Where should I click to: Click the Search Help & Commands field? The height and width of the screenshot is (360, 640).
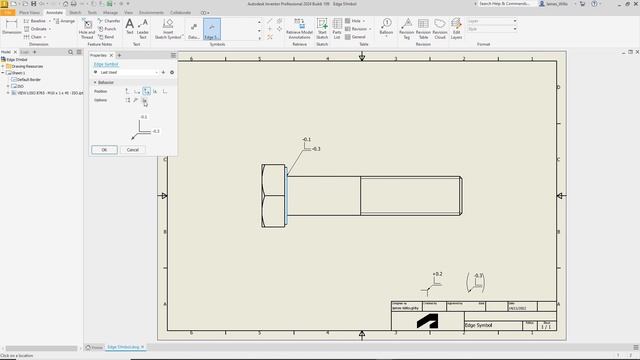click(x=504, y=4)
